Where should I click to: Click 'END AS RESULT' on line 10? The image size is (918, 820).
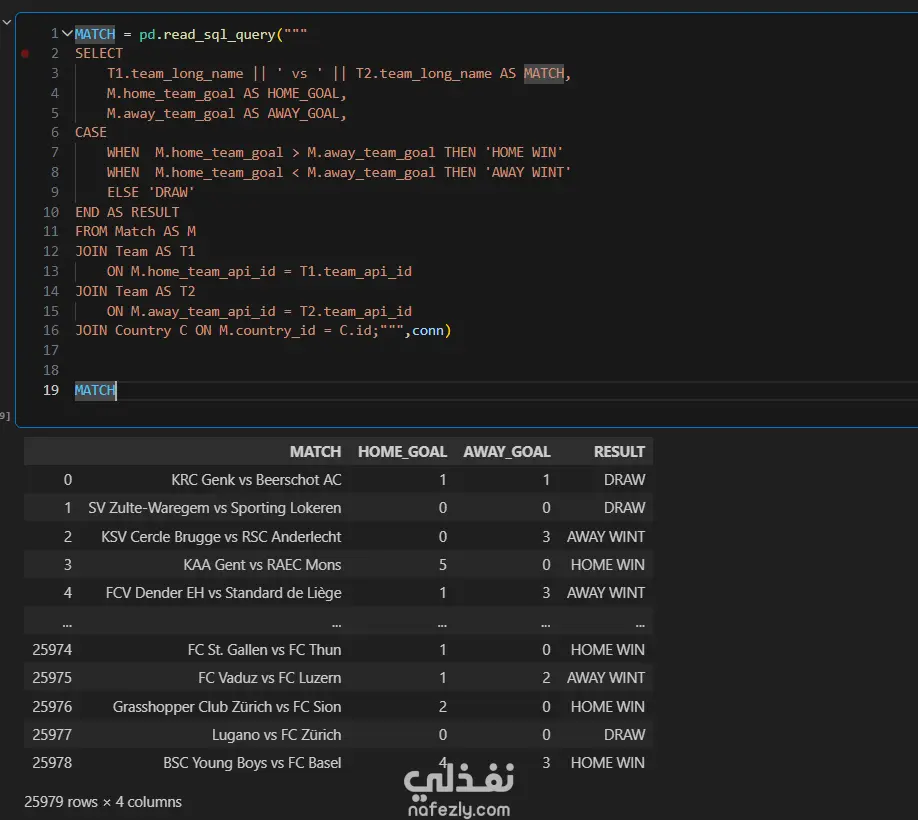(x=127, y=212)
